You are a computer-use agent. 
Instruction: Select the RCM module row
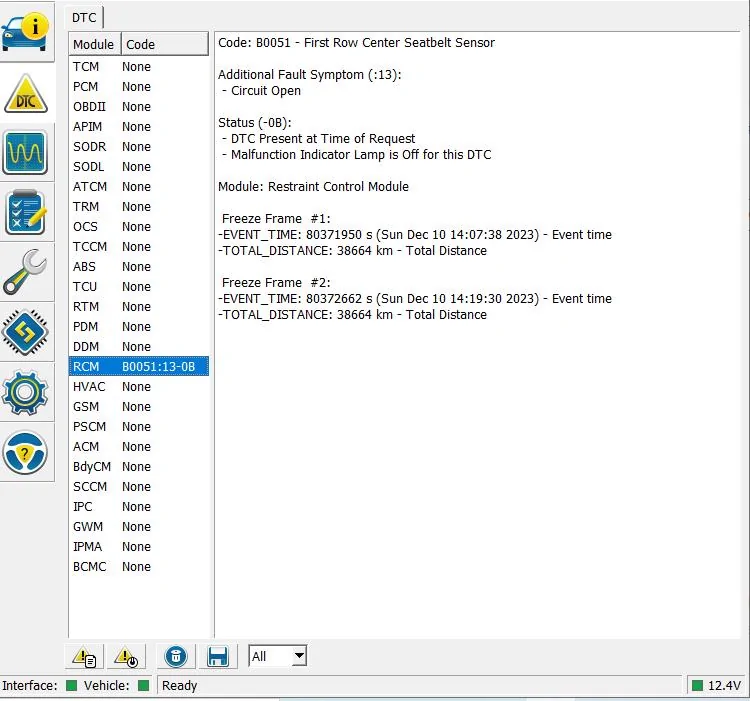pyautogui.click(x=138, y=367)
